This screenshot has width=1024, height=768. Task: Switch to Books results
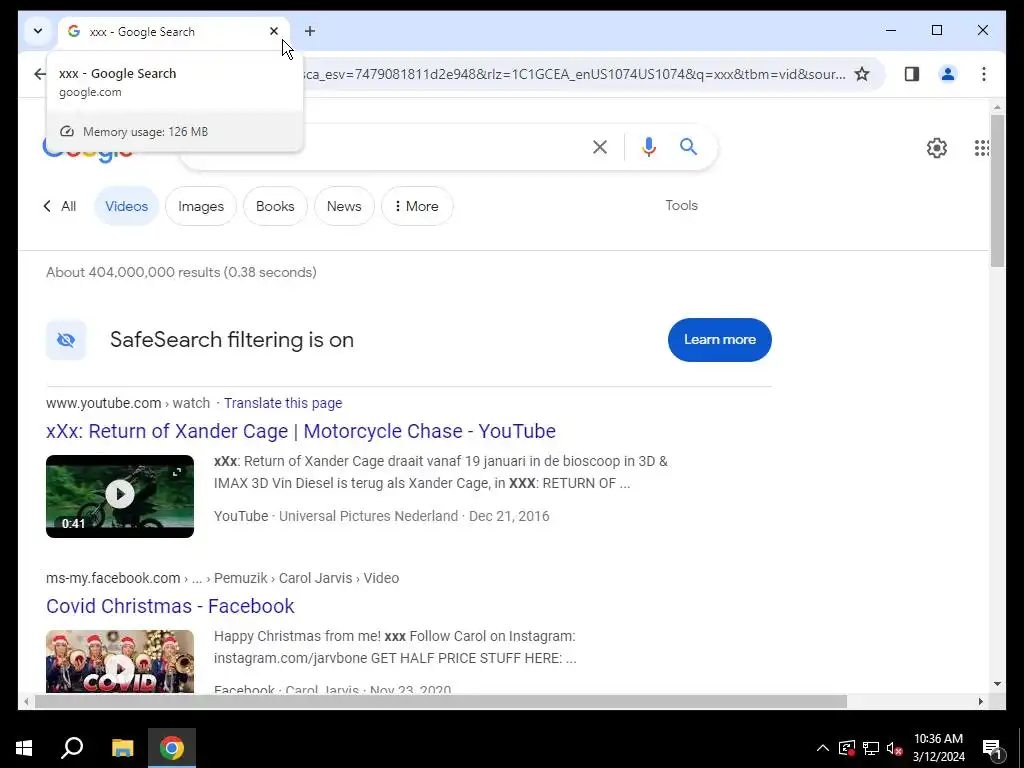pos(275,206)
